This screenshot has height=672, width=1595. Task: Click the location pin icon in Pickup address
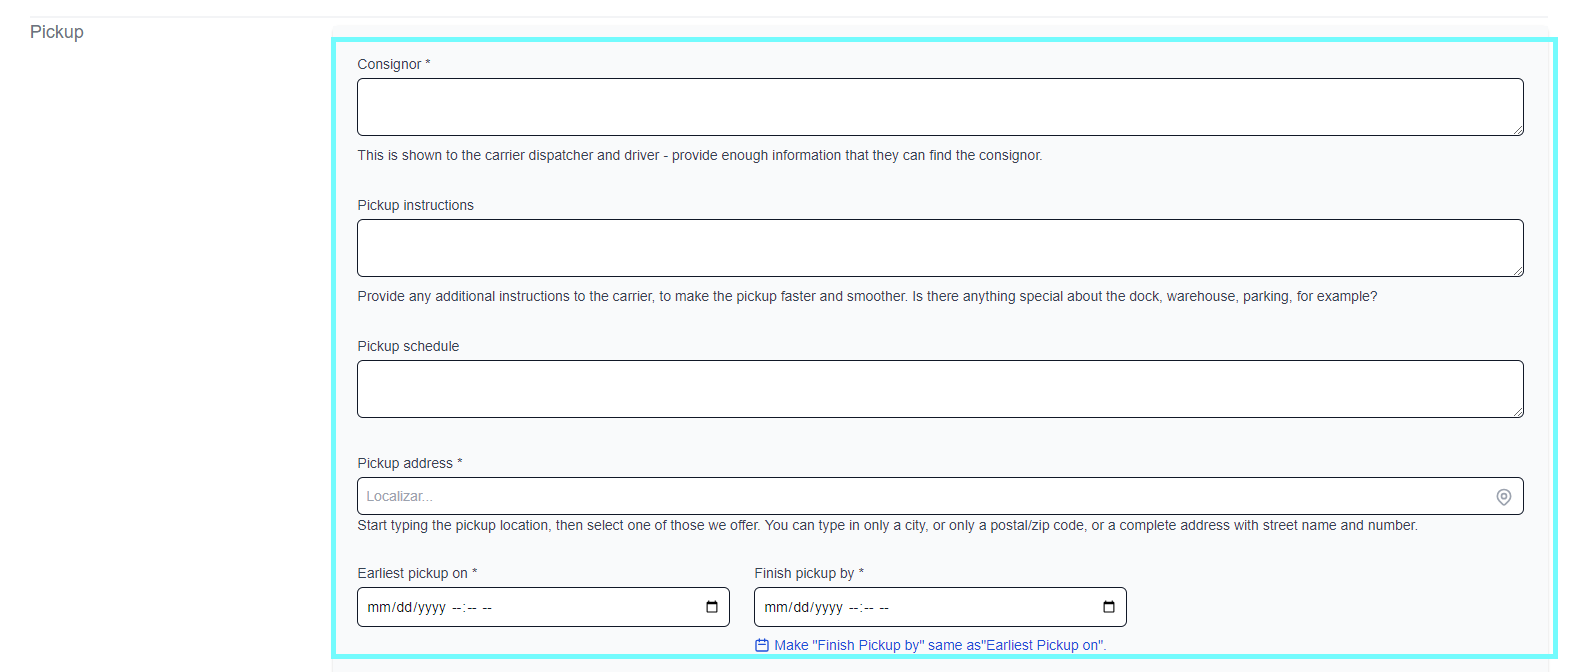tap(1503, 497)
